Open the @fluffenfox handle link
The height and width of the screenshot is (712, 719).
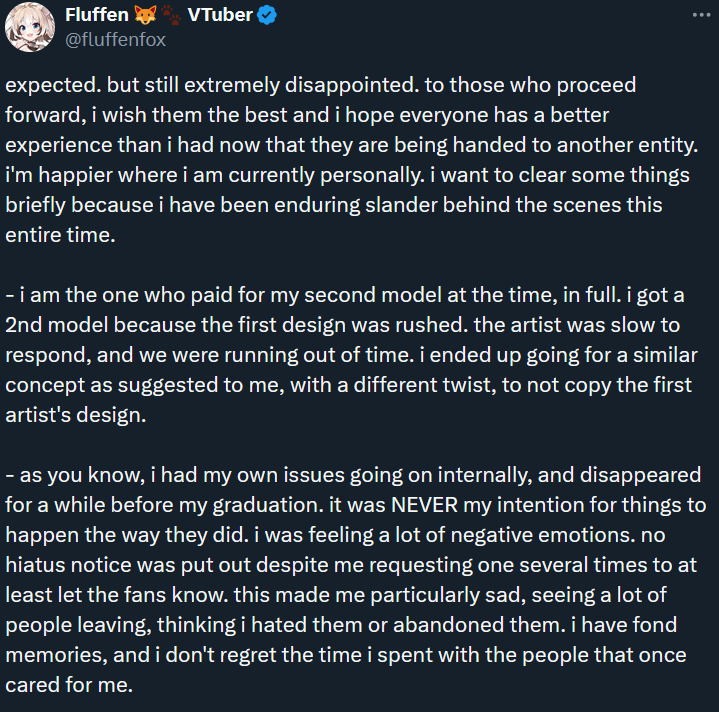115,40
